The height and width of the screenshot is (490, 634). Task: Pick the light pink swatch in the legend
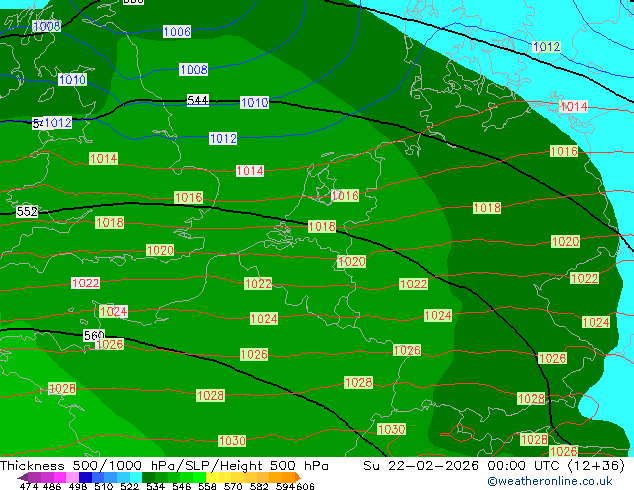(x=72, y=477)
